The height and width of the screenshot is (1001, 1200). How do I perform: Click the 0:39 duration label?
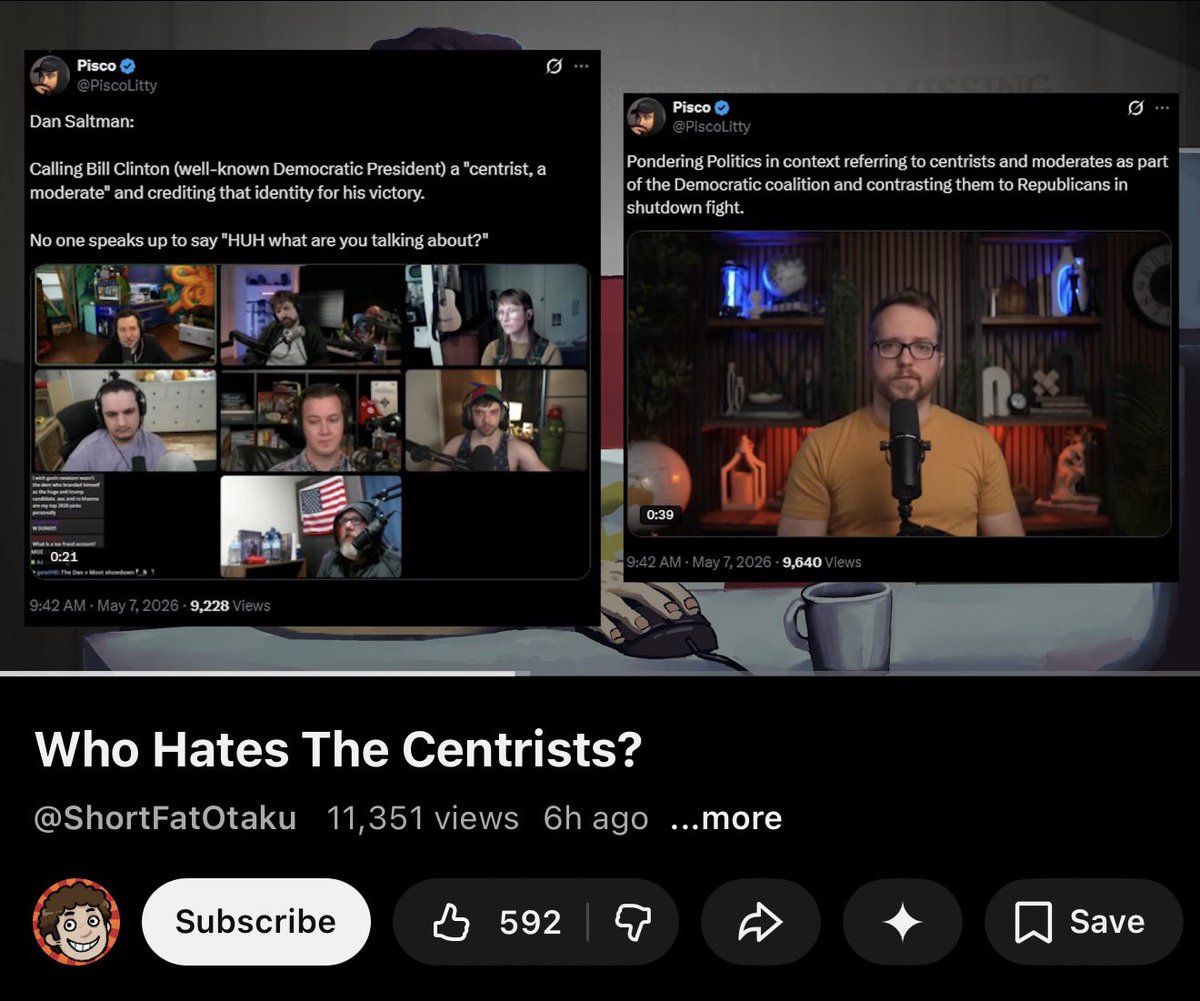click(660, 515)
